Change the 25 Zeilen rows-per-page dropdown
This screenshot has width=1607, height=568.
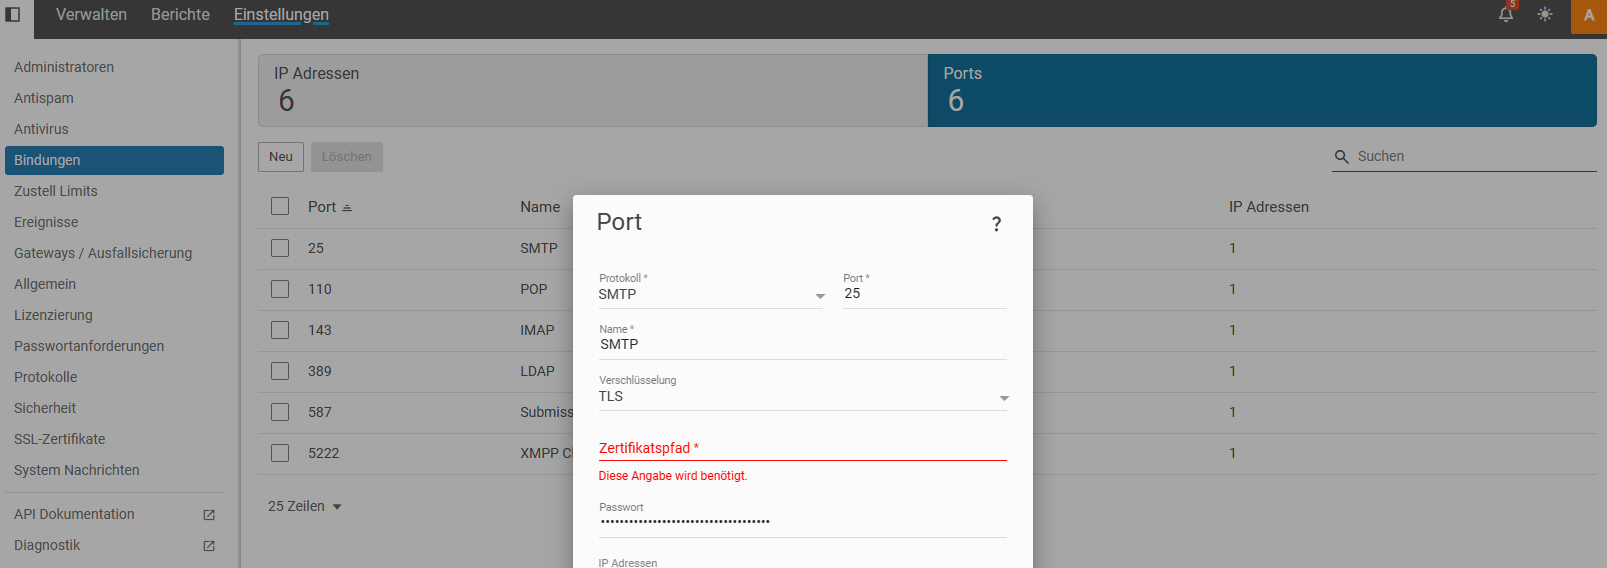coord(305,507)
